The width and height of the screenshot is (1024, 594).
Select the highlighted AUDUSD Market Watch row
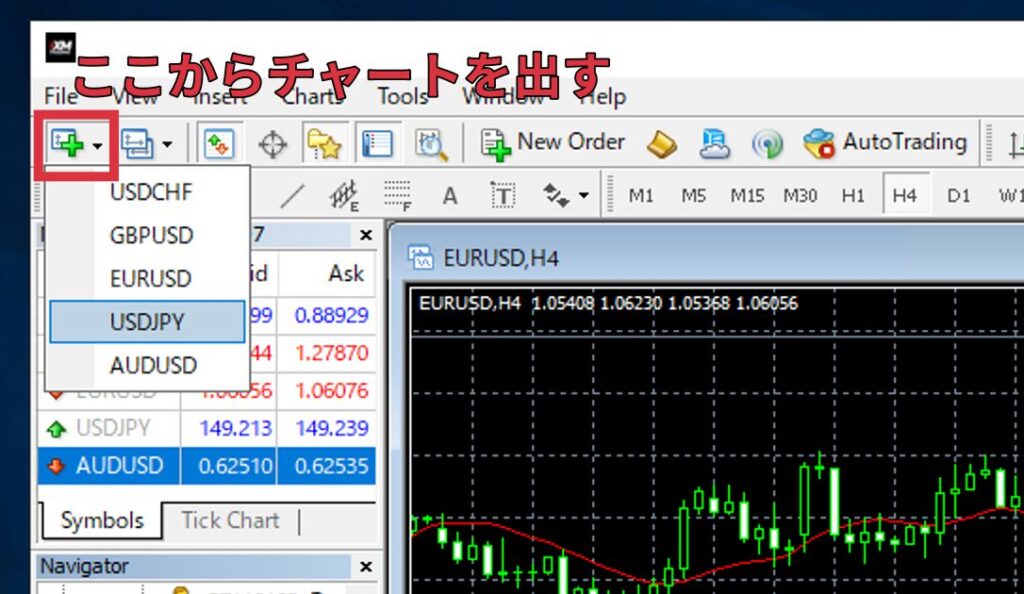coord(206,466)
